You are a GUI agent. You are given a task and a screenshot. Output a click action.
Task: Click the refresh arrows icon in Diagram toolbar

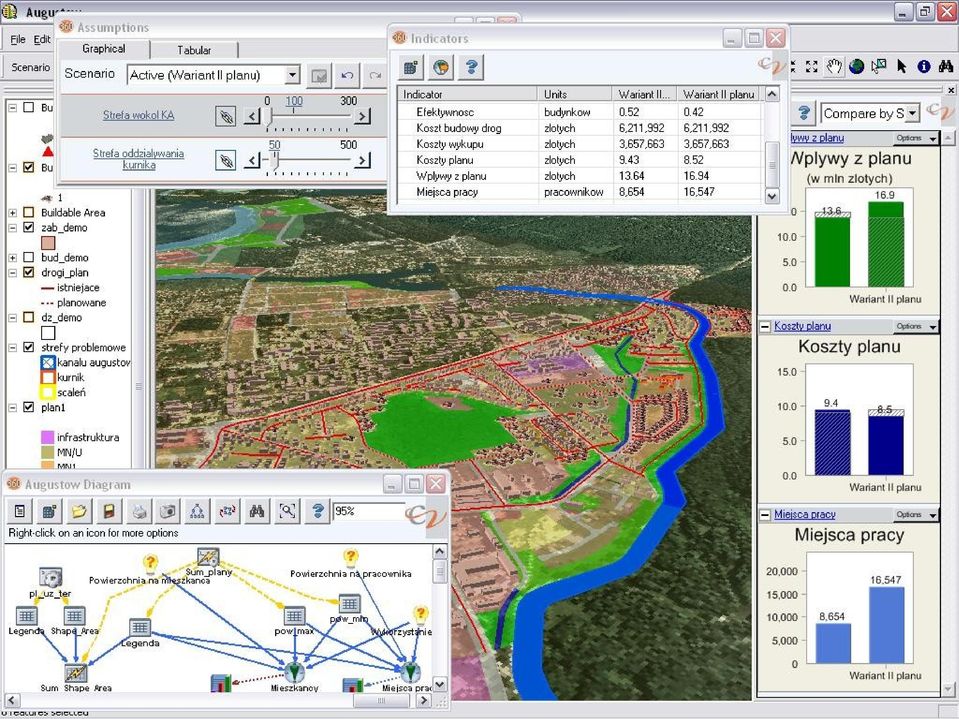pos(228,511)
